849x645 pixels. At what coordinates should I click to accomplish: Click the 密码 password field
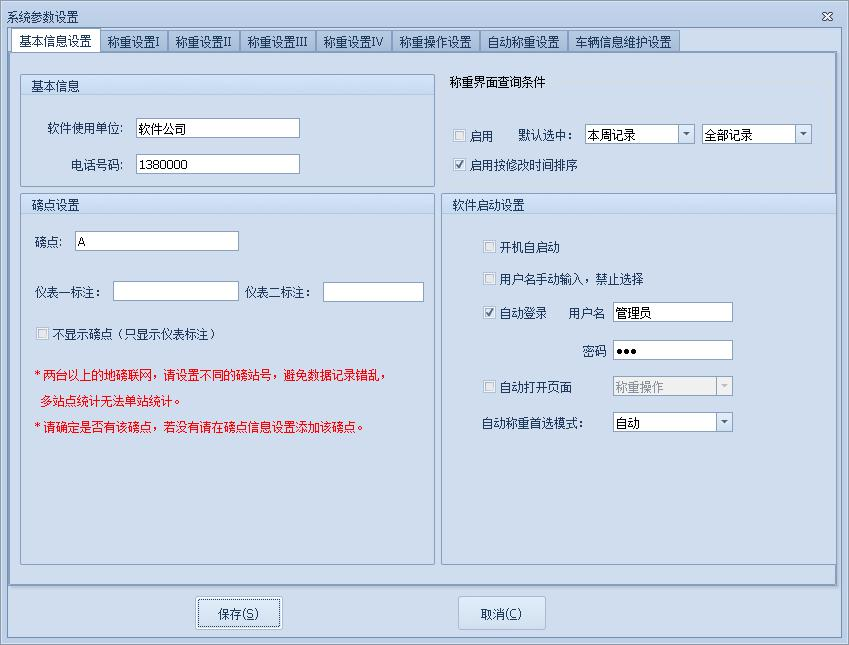(x=672, y=350)
